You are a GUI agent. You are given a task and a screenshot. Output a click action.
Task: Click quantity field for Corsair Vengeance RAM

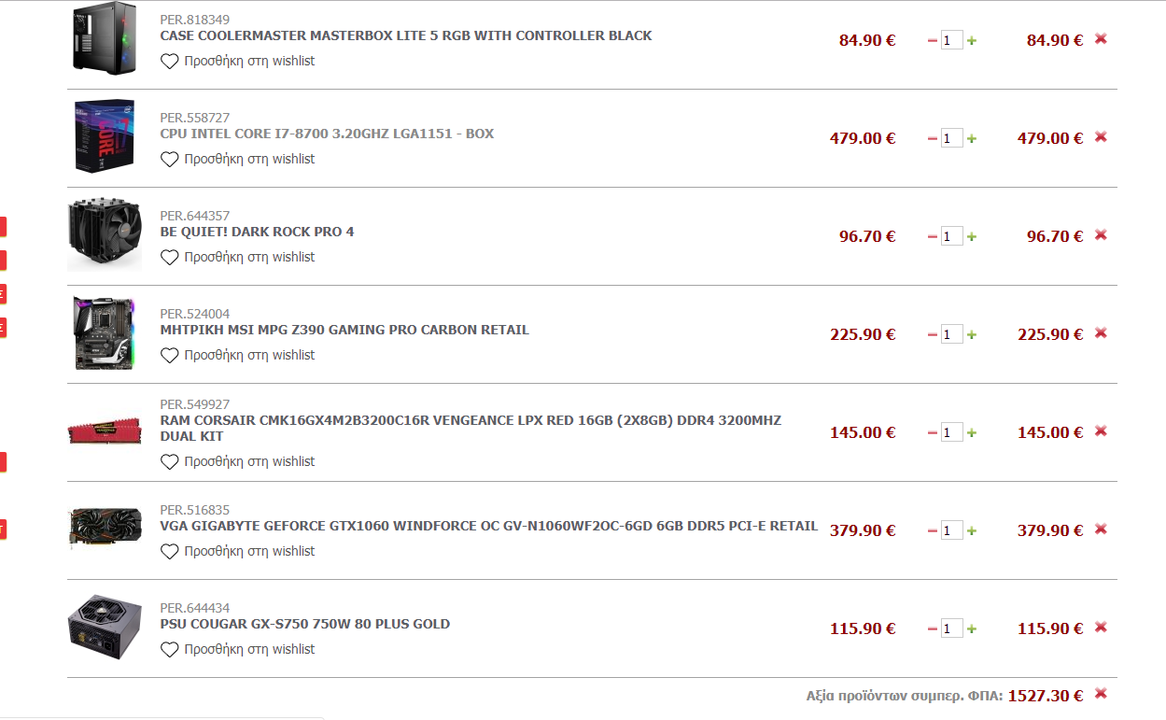(x=951, y=432)
